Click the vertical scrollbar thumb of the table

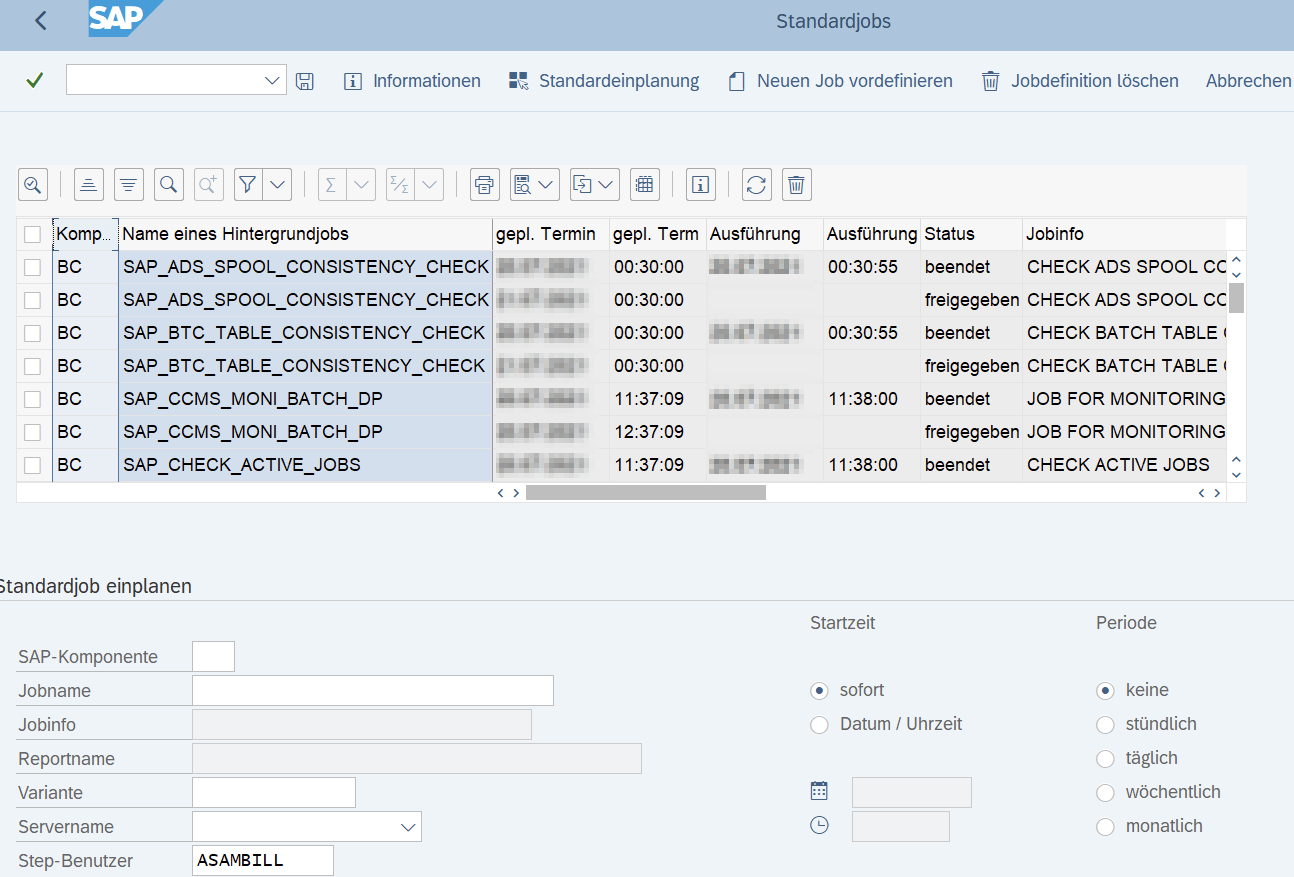pyautogui.click(x=1236, y=298)
